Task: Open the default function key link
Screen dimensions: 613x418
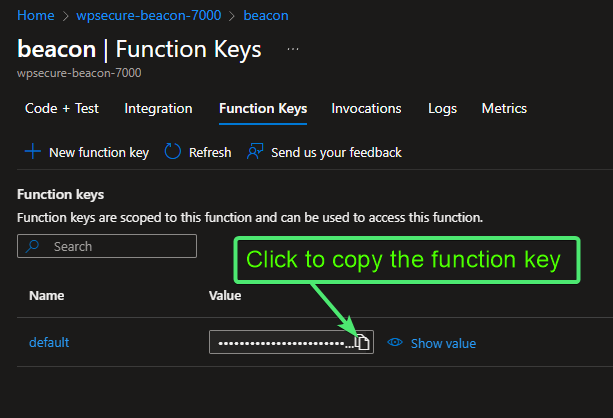Action: pyautogui.click(x=49, y=343)
